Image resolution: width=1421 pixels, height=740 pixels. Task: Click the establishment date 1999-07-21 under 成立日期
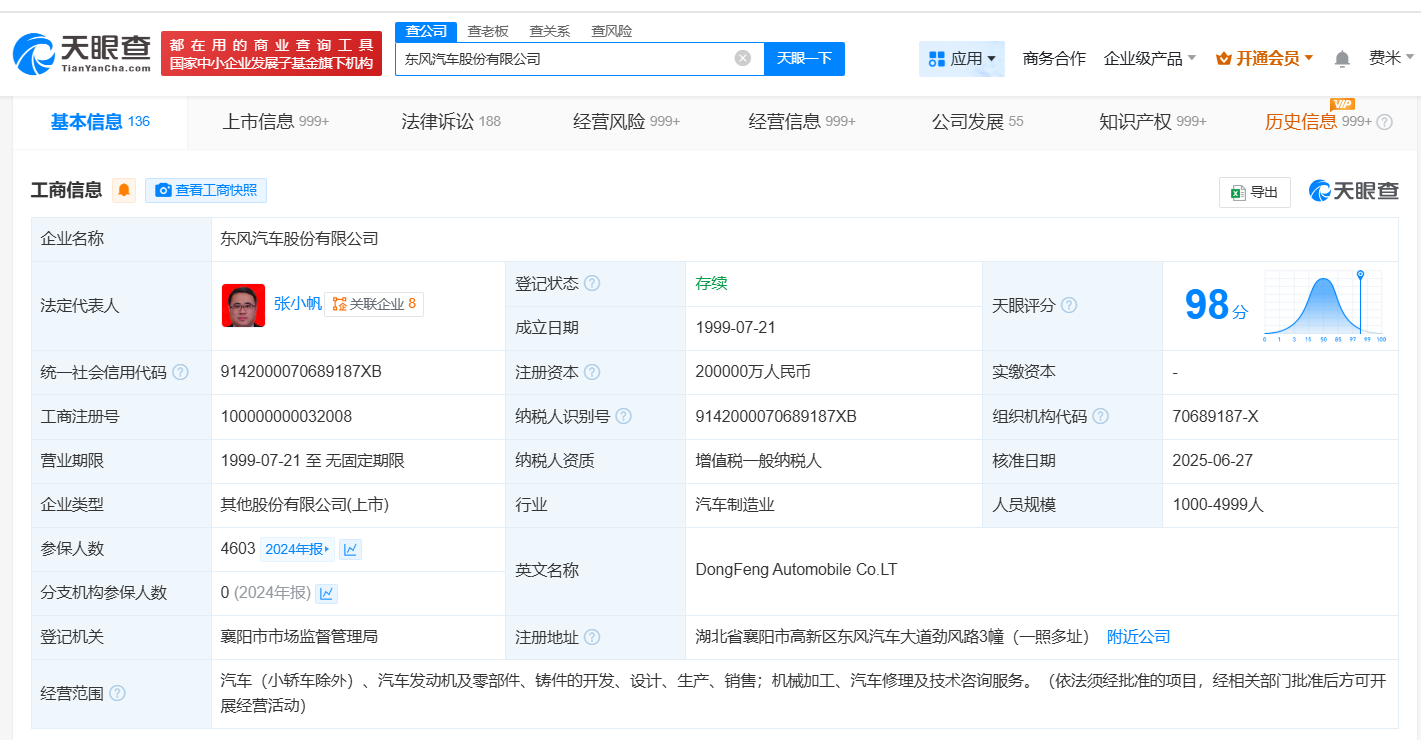pos(735,327)
